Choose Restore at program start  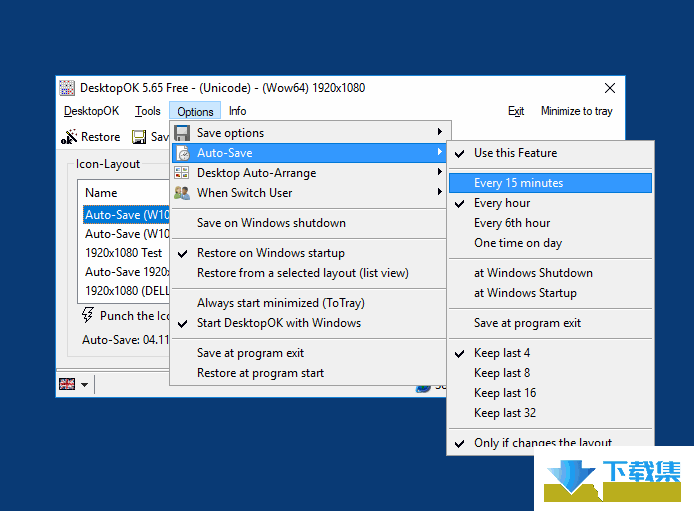(308, 373)
